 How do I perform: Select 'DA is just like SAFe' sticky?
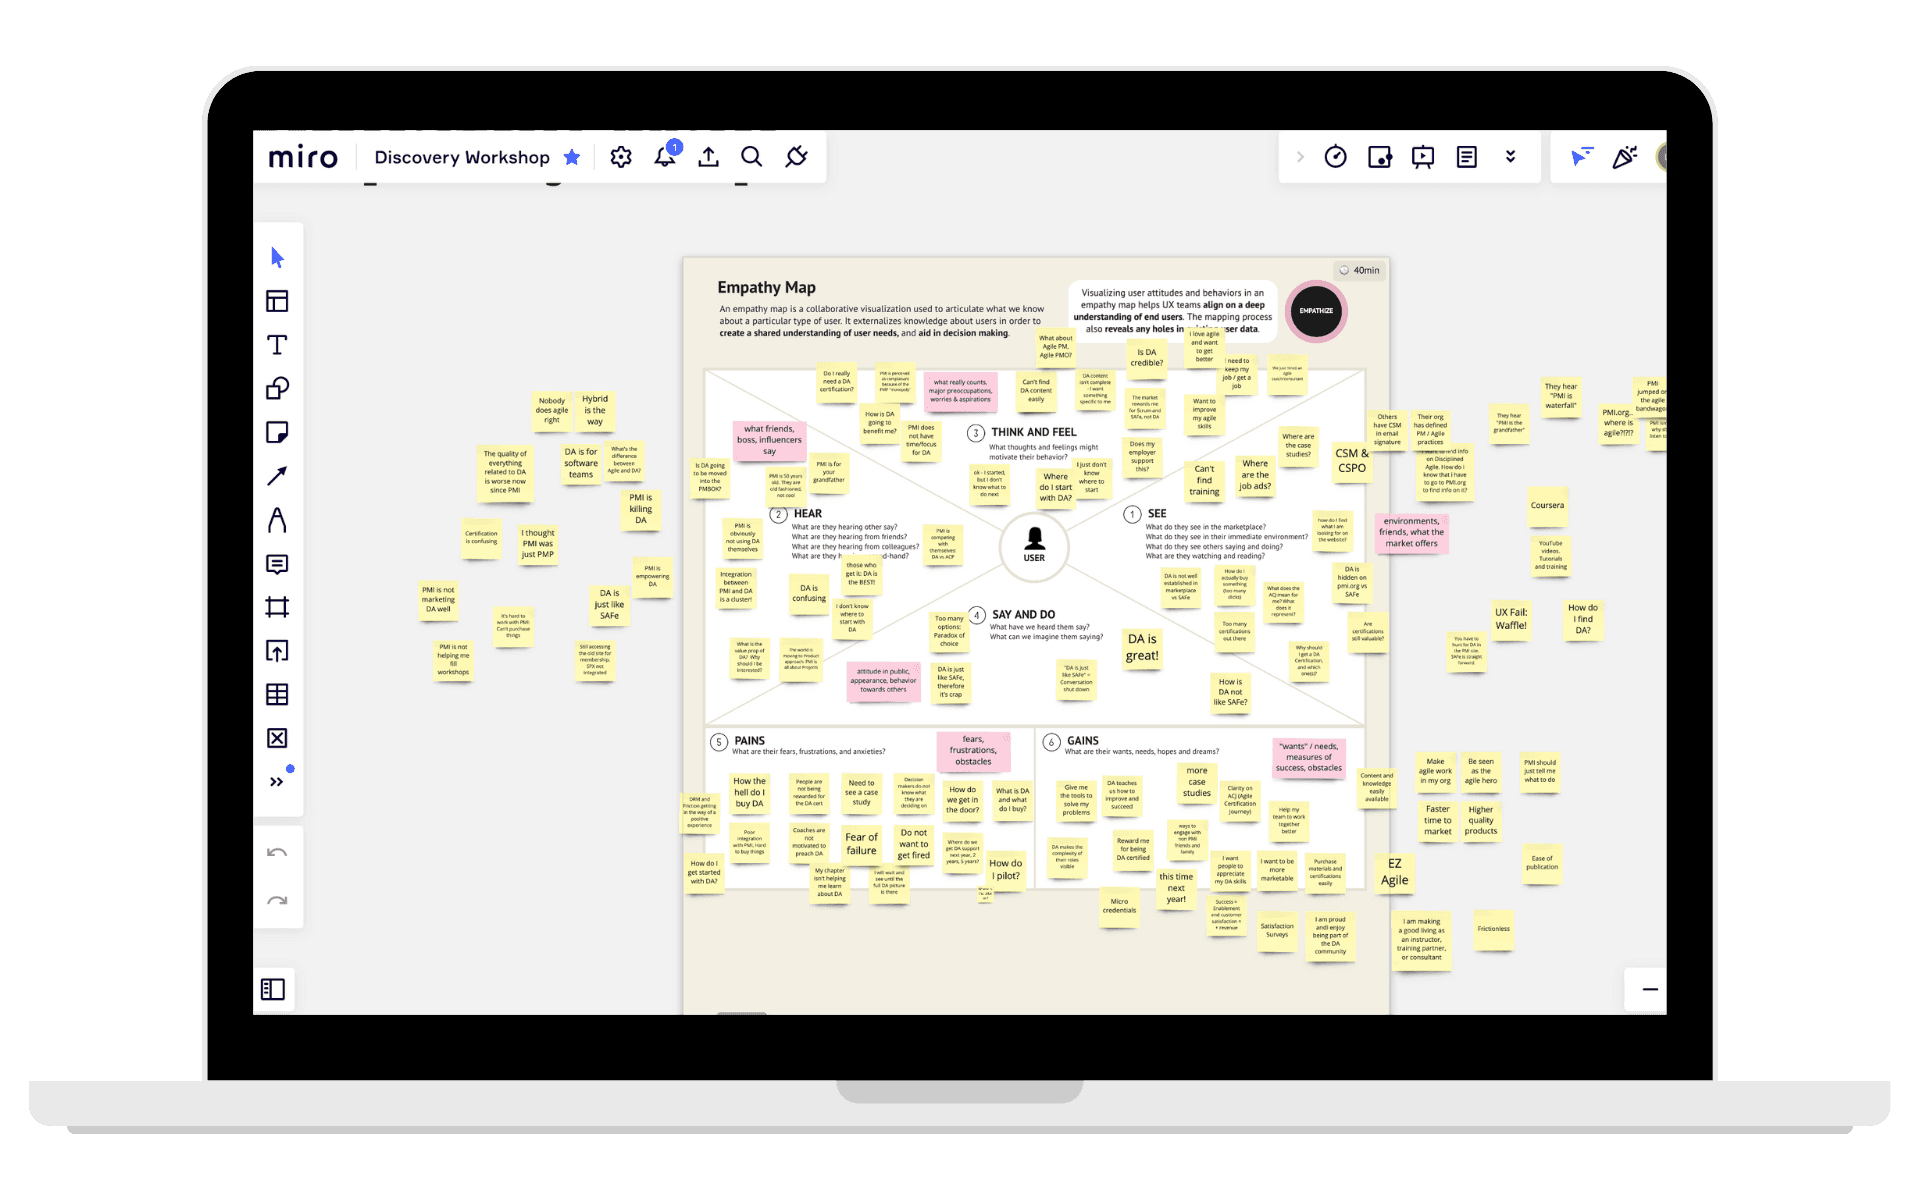click(609, 605)
